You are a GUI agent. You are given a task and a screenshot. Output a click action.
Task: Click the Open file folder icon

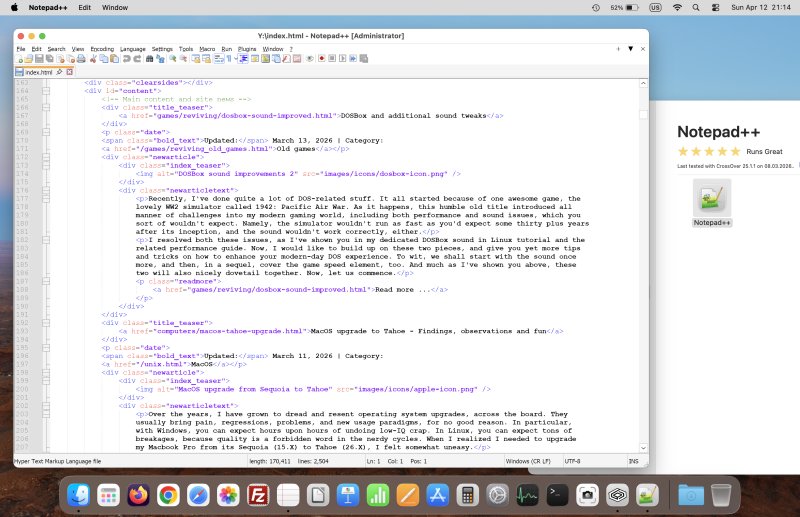point(28,59)
